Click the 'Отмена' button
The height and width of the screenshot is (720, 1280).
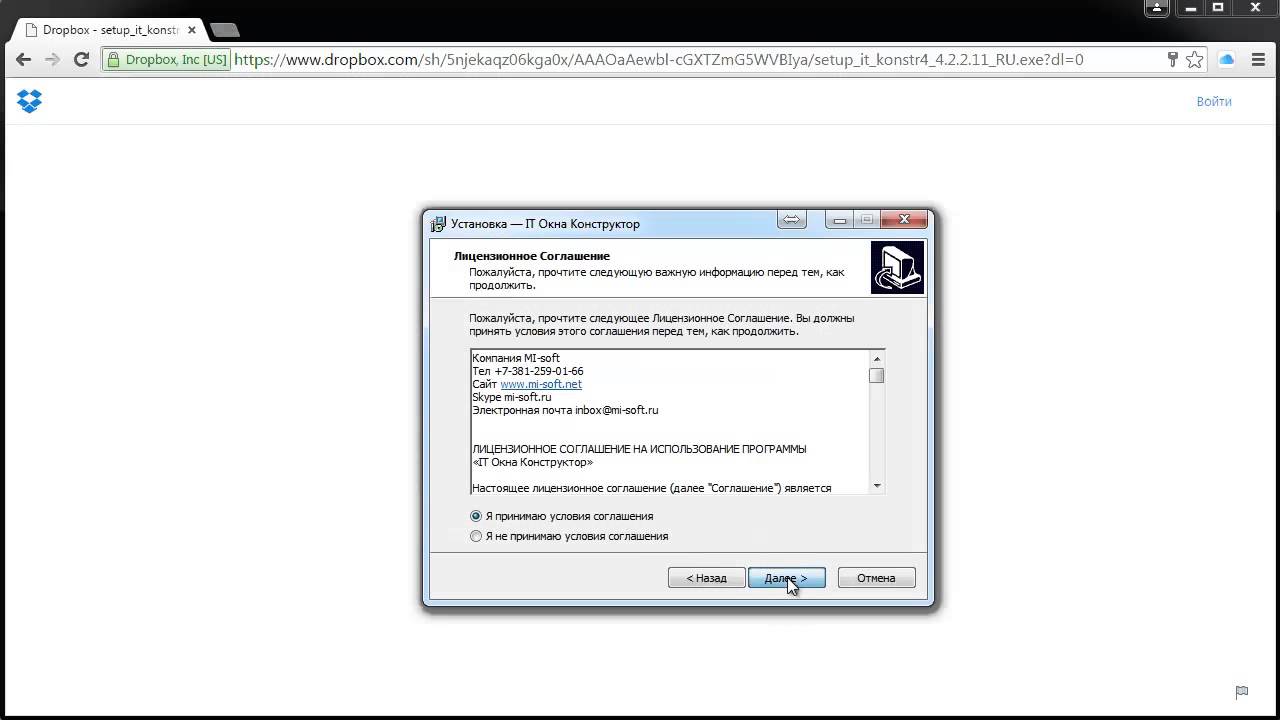[876, 578]
